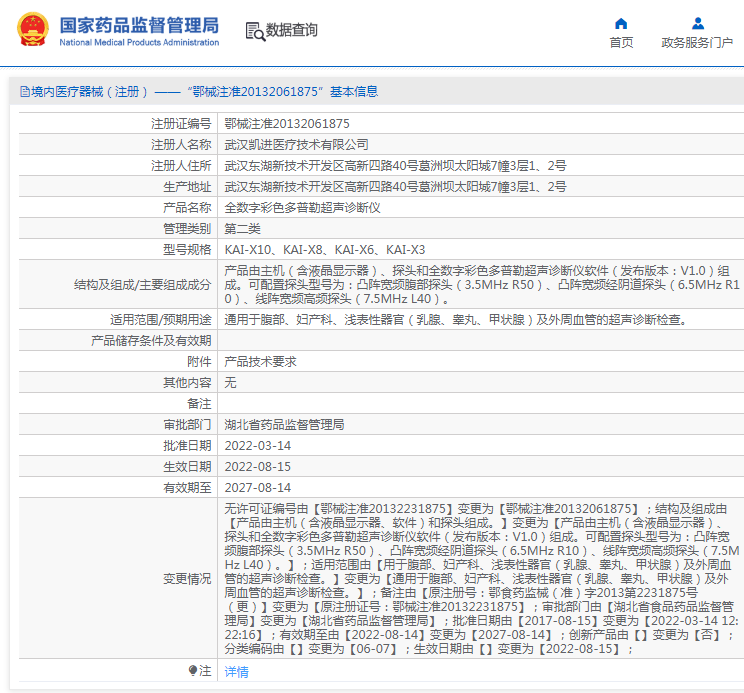This screenshot has width=744, height=693.
Task: Click 注册人住所 row label
Action: click(x=181, y=166)
